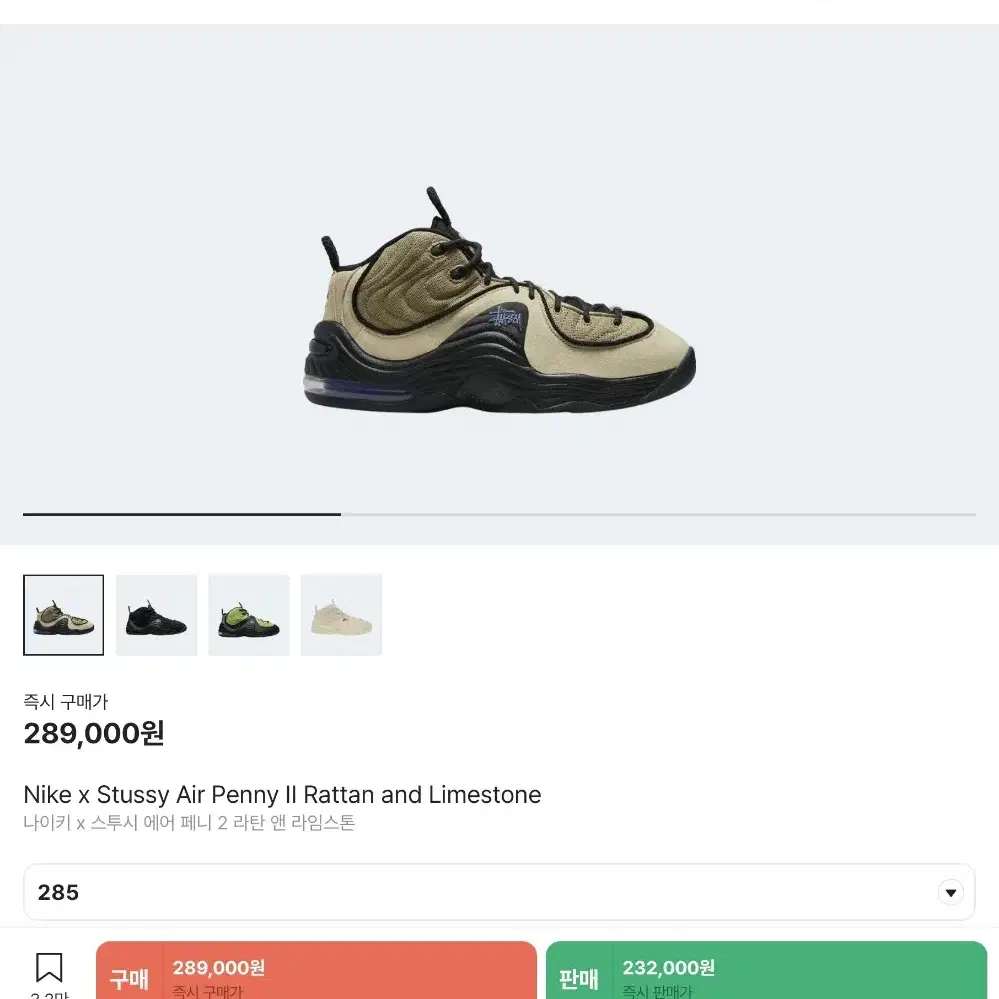Tap 289,000원 inside the buy button

point(219,968)
